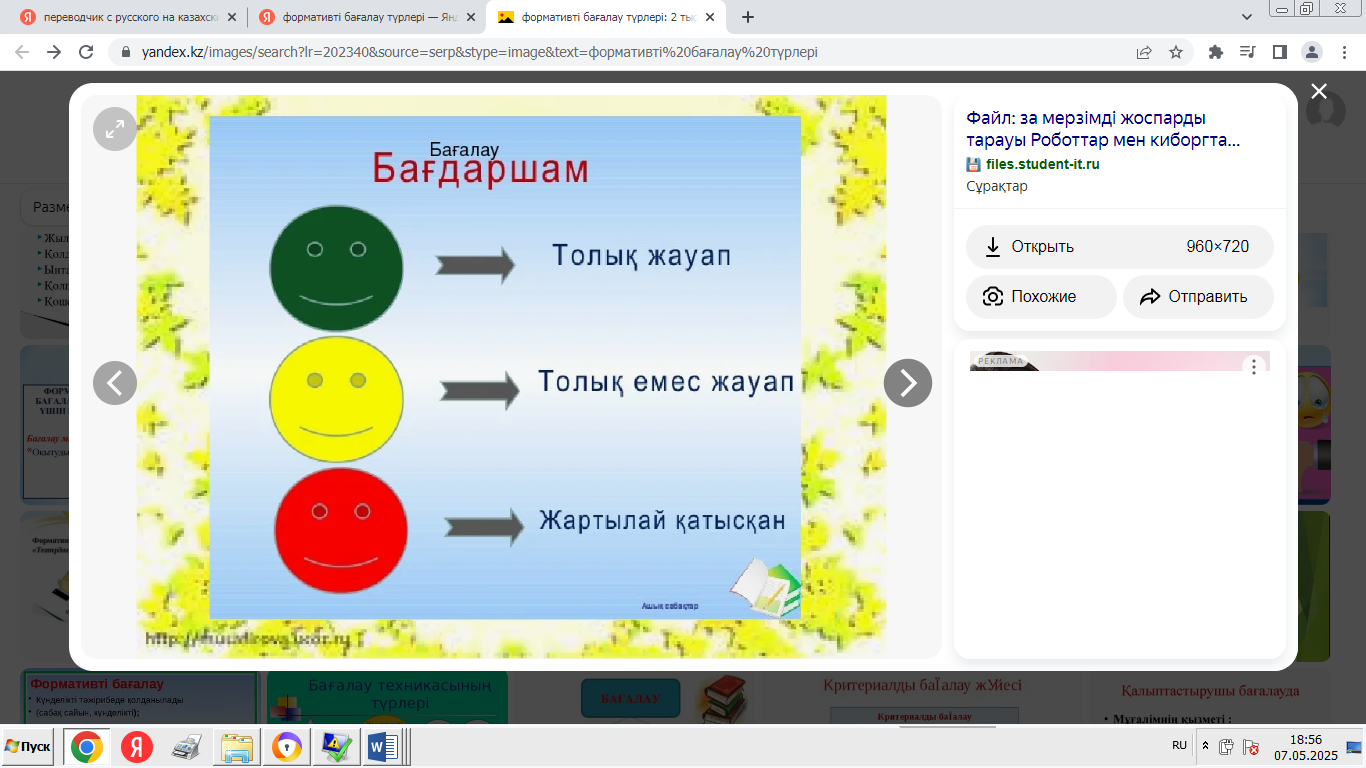Open the Chrome profile avatar
Viewport: 1366px width, 768px height.
pos(1311,52)
